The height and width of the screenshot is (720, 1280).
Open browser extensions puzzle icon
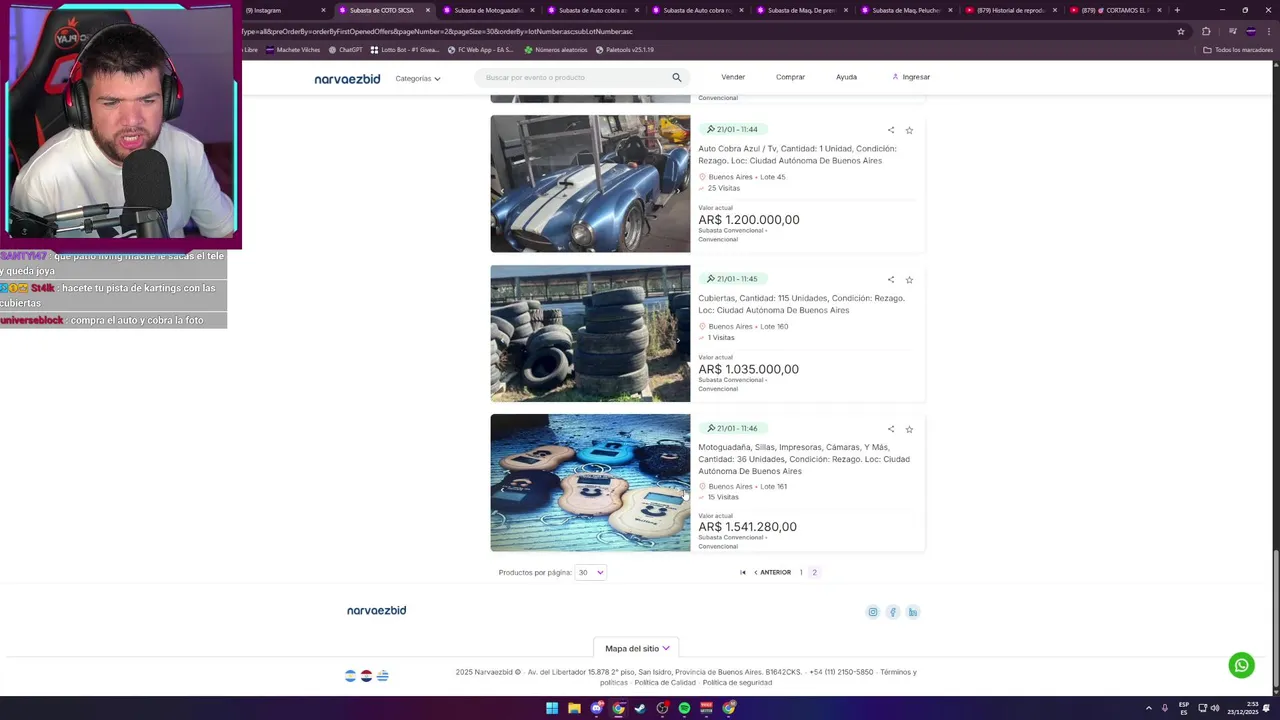(1206, 31)
